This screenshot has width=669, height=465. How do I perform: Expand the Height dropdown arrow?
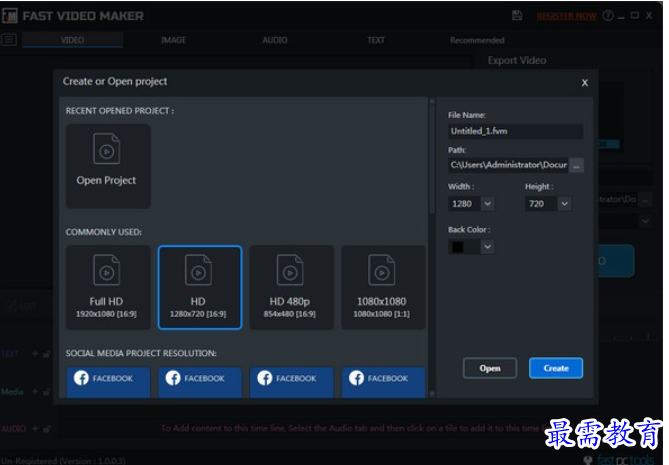point(564,203)
